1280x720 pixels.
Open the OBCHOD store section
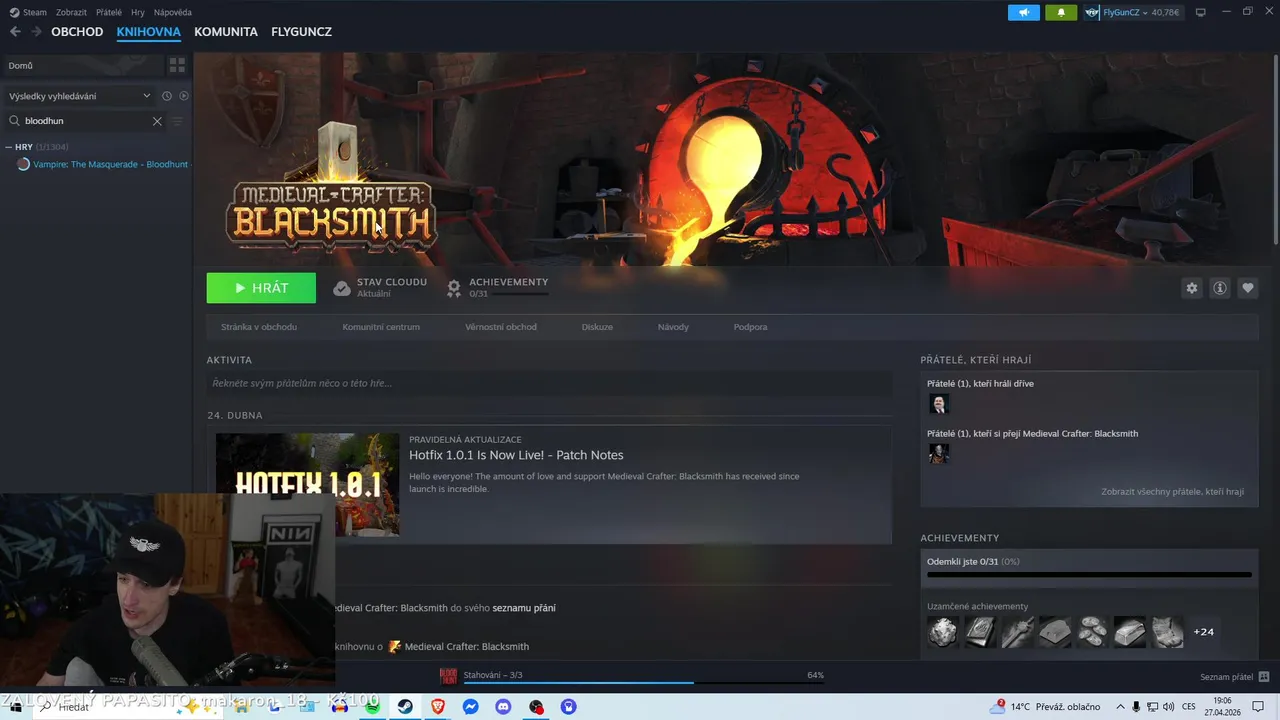77,32
